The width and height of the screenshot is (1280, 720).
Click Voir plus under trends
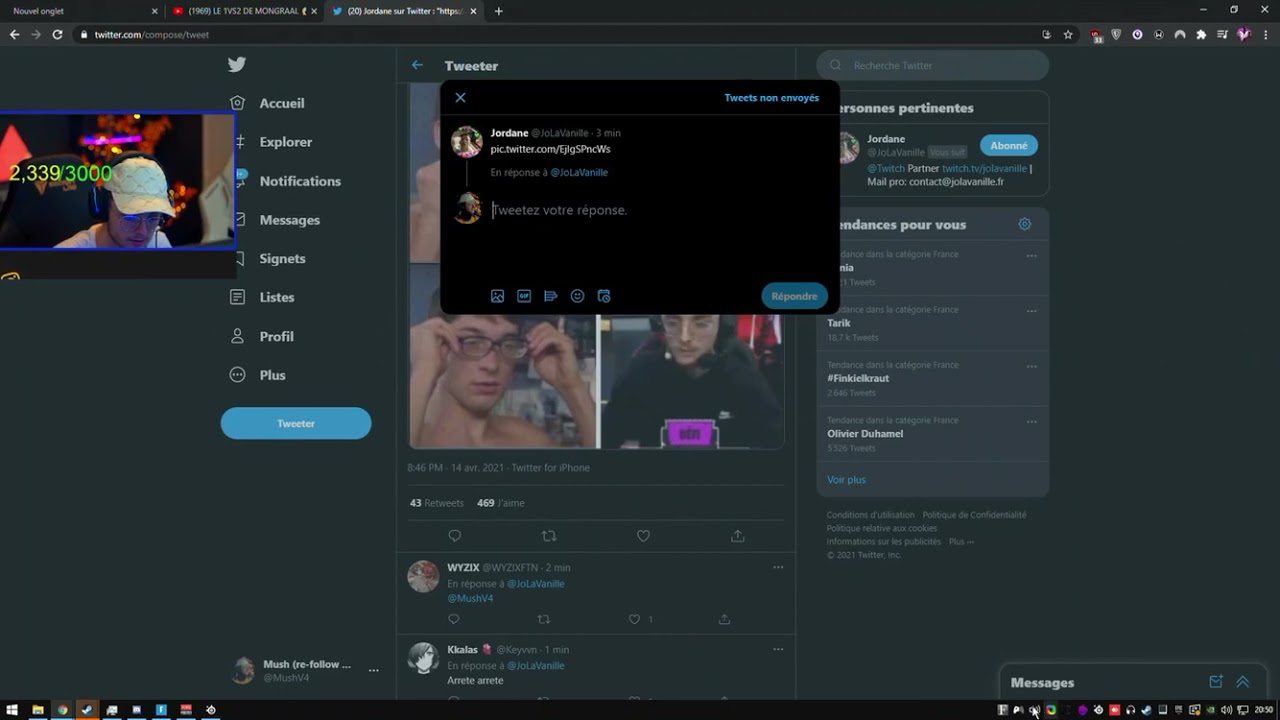point(846,480)
